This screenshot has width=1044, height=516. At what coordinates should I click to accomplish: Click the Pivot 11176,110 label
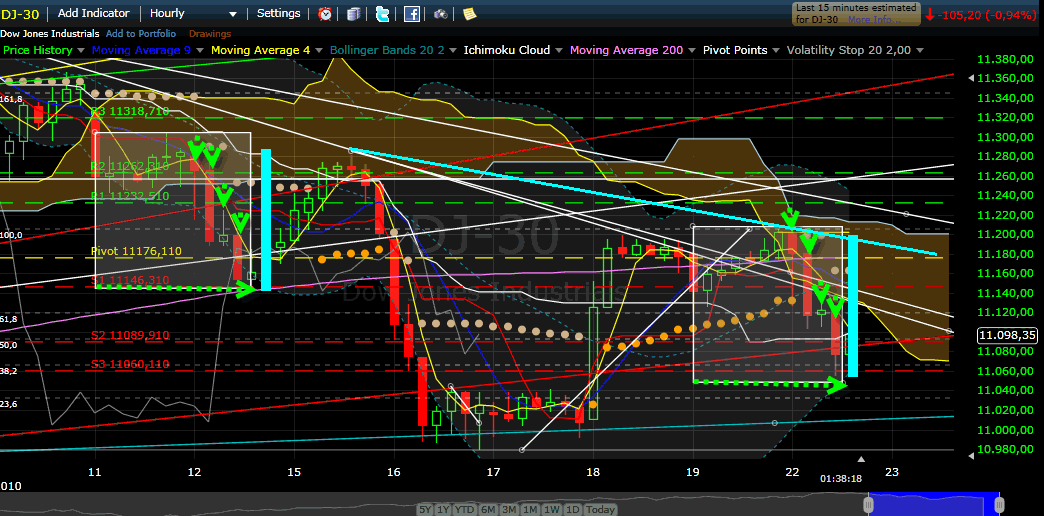click(x=134, y=251)
